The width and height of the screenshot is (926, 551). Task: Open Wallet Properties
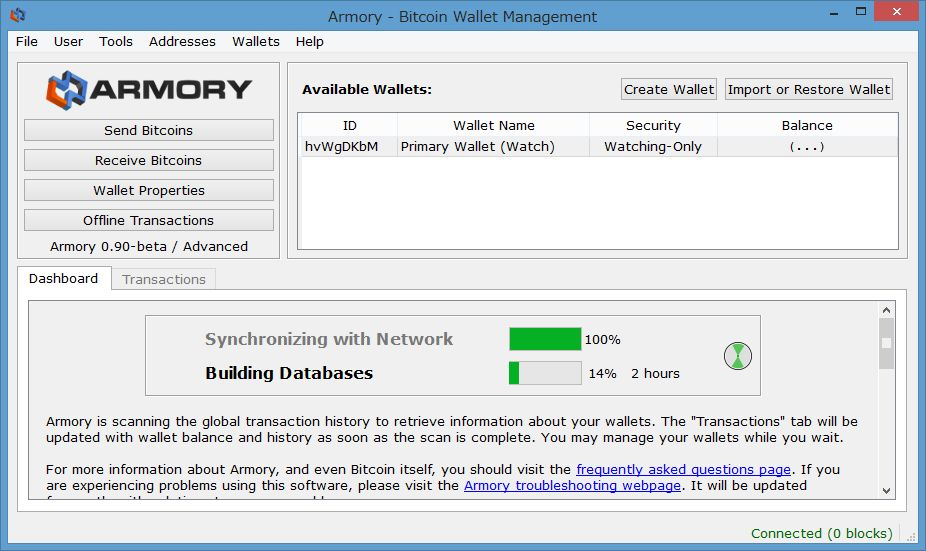click(149, 190)
